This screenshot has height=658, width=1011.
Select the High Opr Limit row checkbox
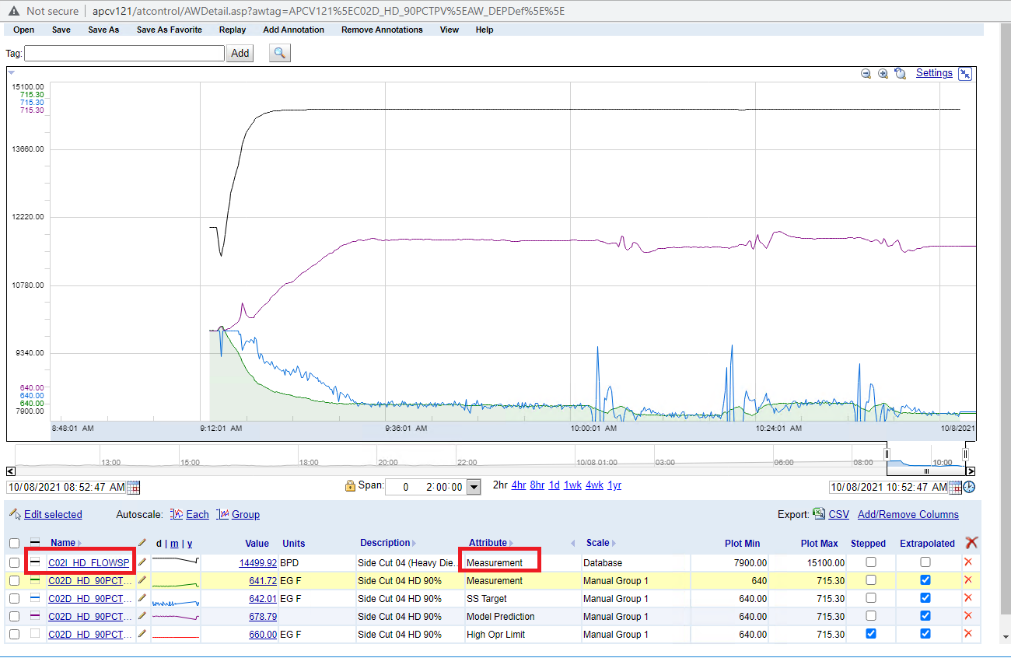pyautogui.click(x=14, y=635)
